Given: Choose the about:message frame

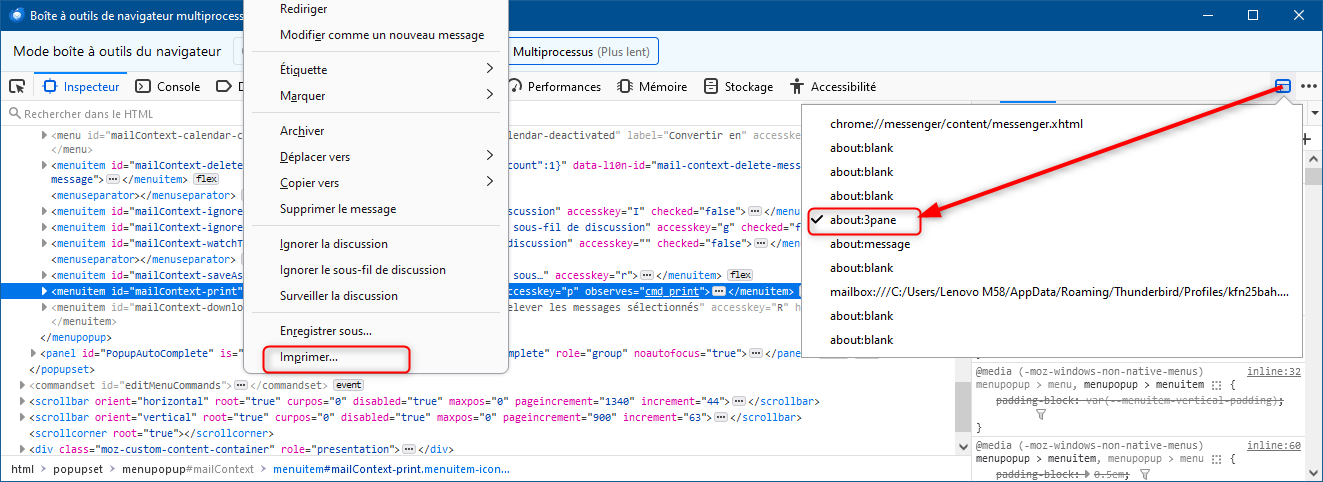Looking at the screenshot, I should point(869,244).
